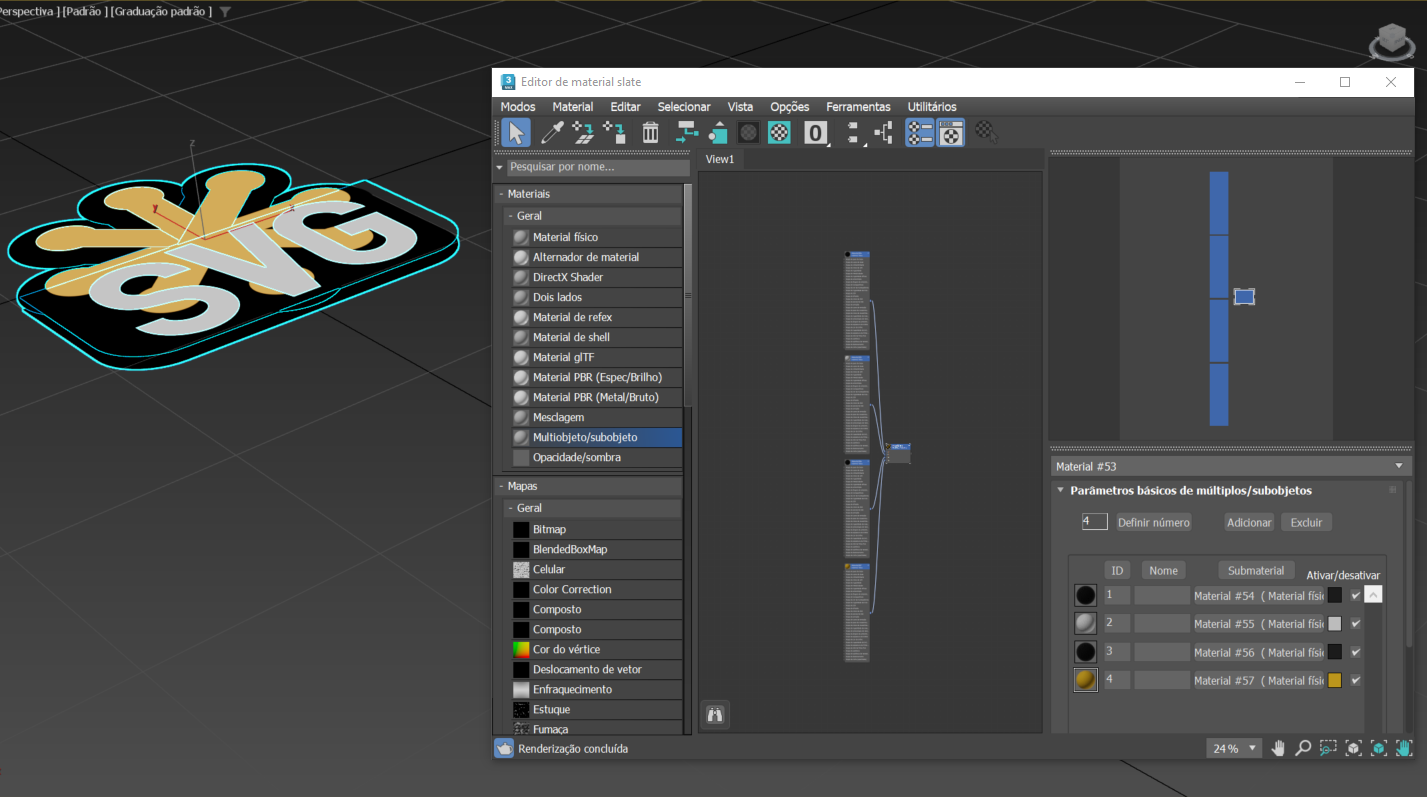Click the Definir número button

pos(1154,522)
